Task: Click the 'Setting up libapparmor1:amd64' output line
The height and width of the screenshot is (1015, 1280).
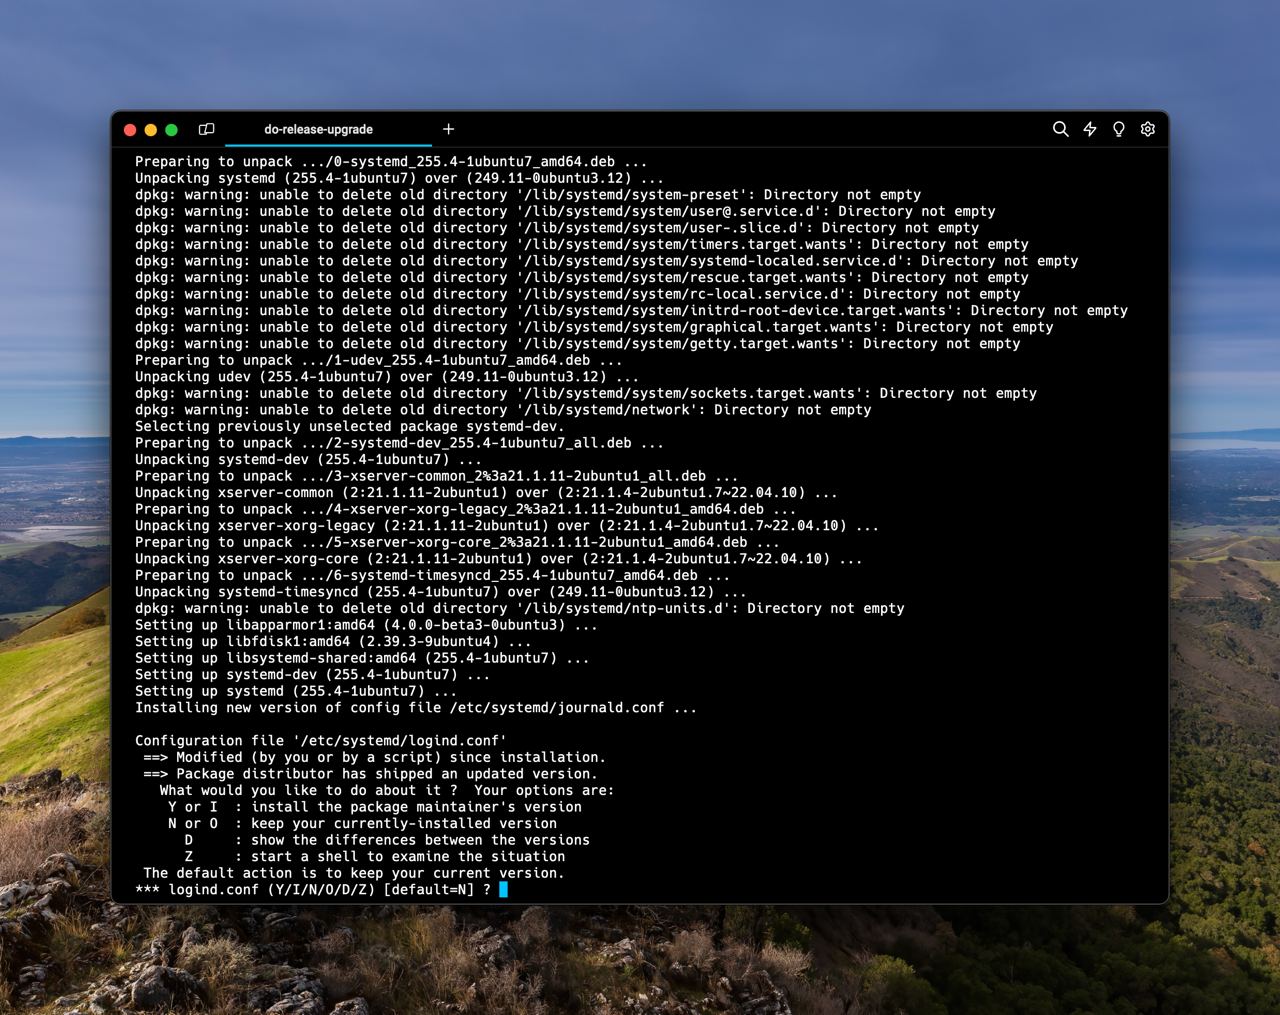Action: pos(366,625)
